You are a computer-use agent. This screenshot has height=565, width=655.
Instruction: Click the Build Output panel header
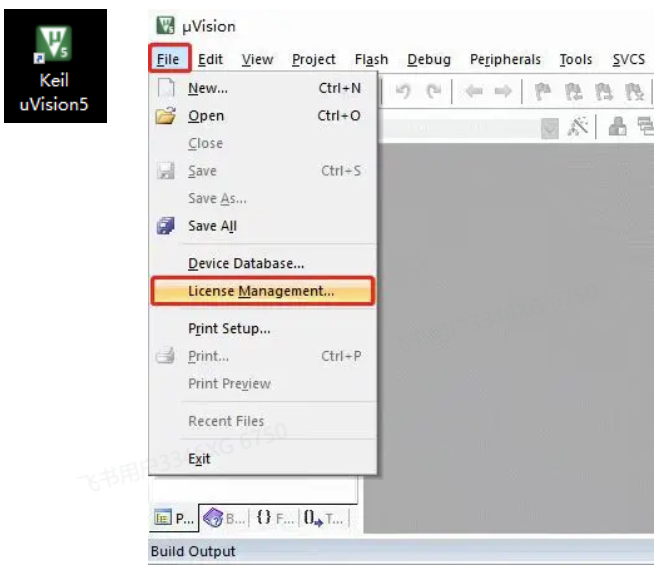[x=401, y=551]
